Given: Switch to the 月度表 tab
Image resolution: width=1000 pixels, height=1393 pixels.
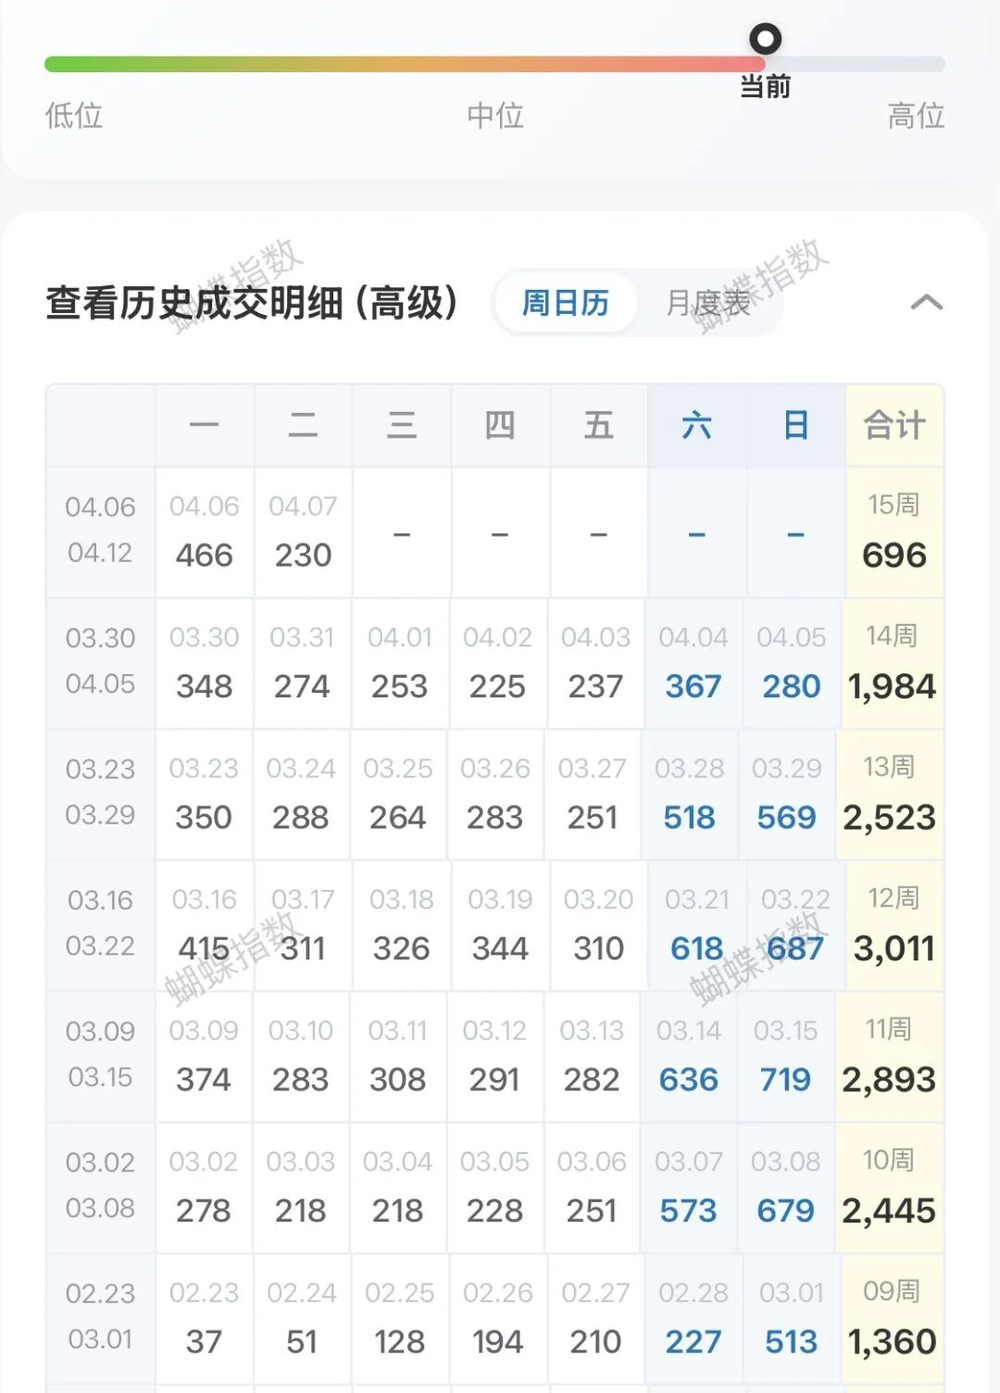Looking at the screenshot, I should tap(708, 302).
